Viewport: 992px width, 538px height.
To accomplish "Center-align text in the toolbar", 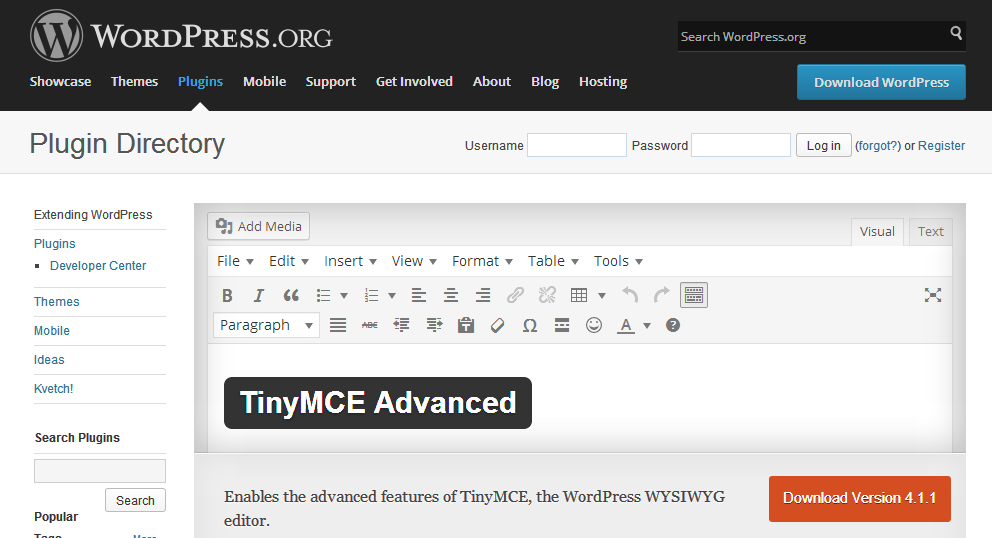I will pos(451,296).
